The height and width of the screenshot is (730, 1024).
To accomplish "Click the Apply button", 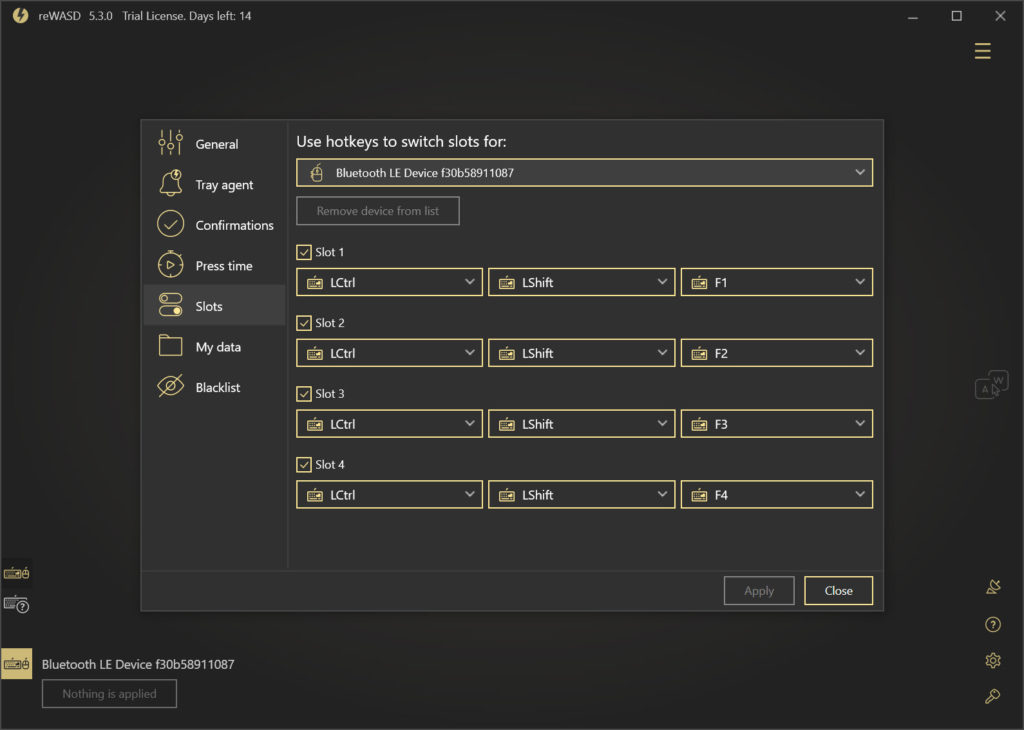I will 759,590.
